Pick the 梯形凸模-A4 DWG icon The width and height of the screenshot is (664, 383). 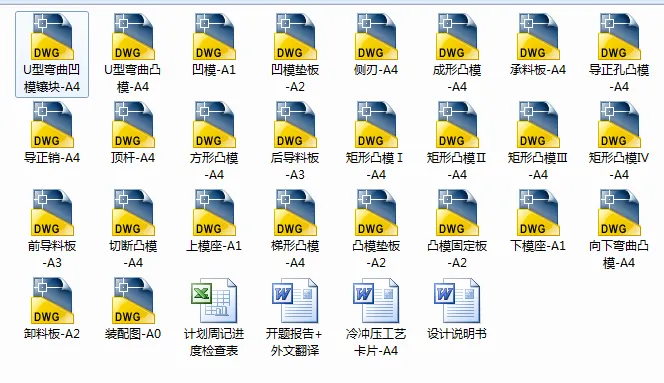tap(295, 213)
